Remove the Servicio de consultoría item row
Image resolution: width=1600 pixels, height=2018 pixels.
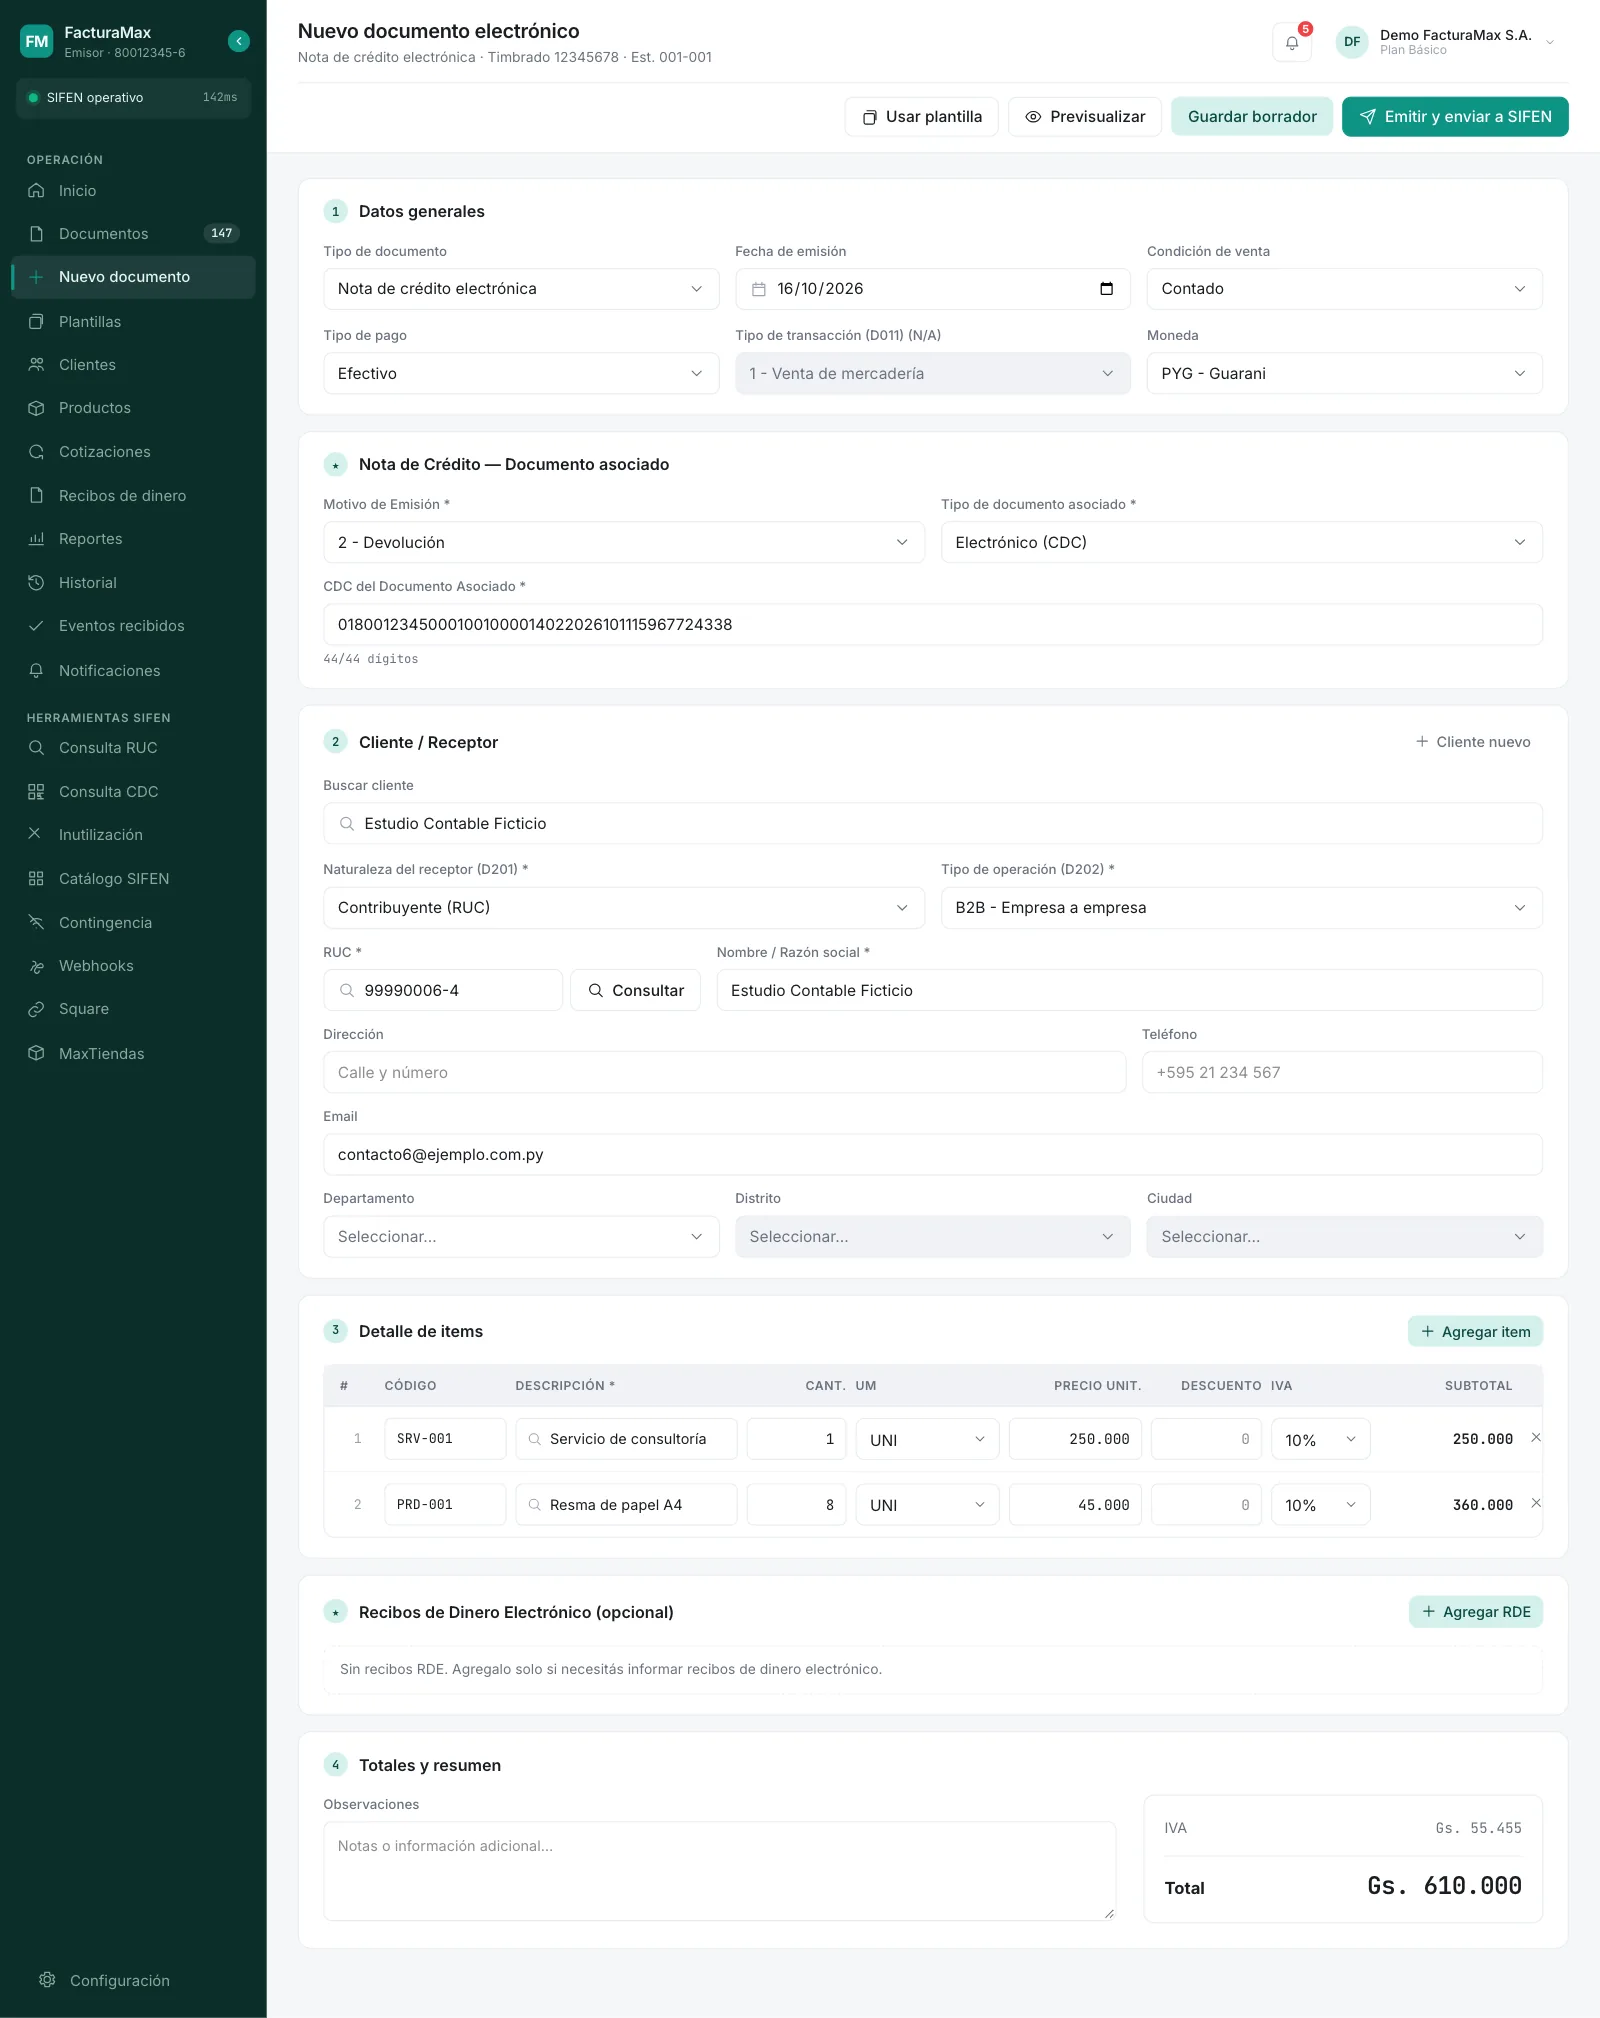[1536, 1438]
